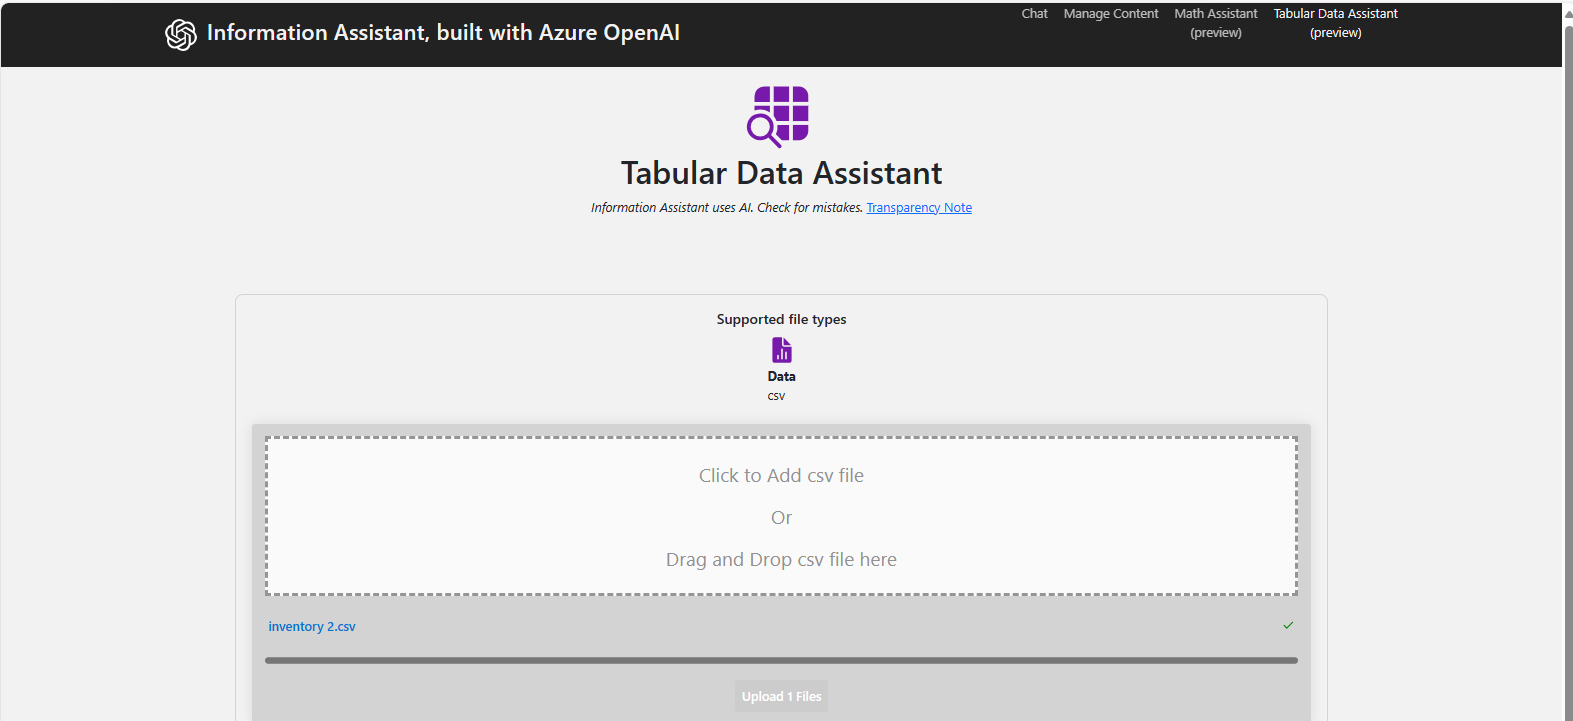Click the inventory 2.csv file name

click(x=312, y=626)
